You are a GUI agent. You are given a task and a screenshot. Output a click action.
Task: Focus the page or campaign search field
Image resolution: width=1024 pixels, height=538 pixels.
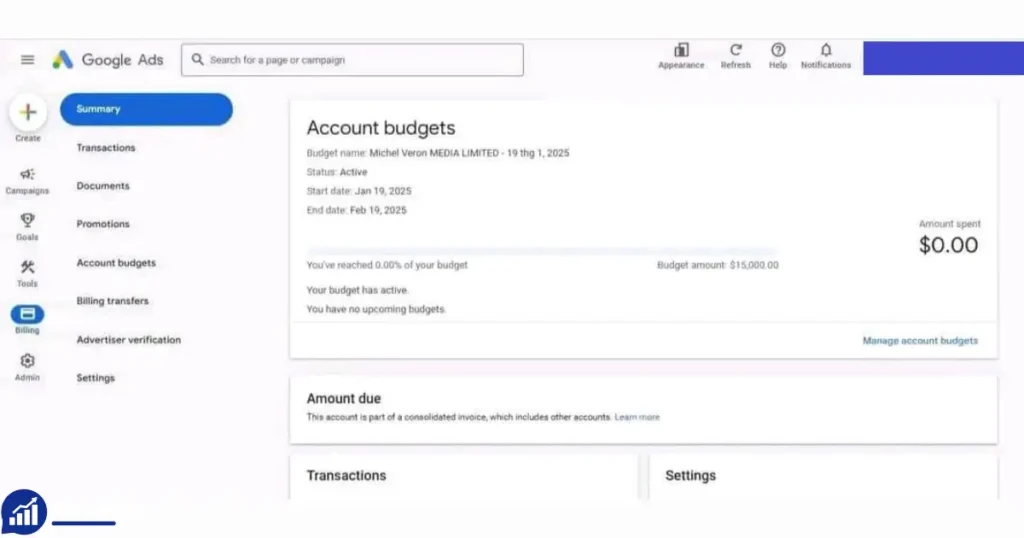pos(352,59)
